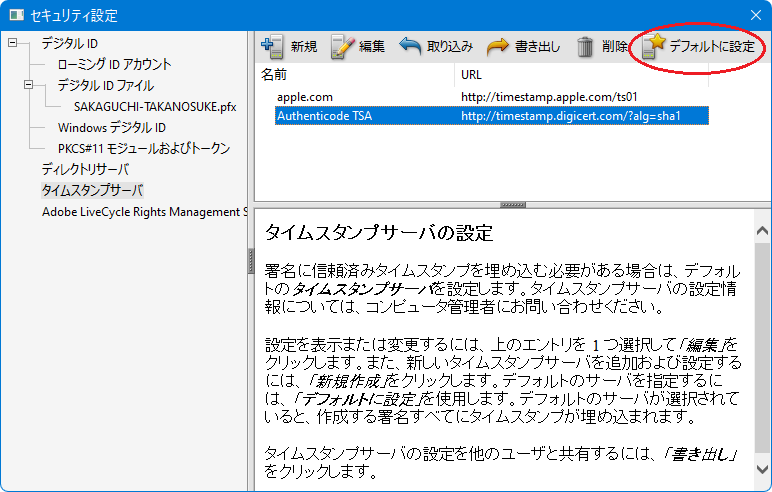This screenshot has width=772, height=492.
Task: Click the 取り込み (Import) arrow icon
Action: point(410,46)
